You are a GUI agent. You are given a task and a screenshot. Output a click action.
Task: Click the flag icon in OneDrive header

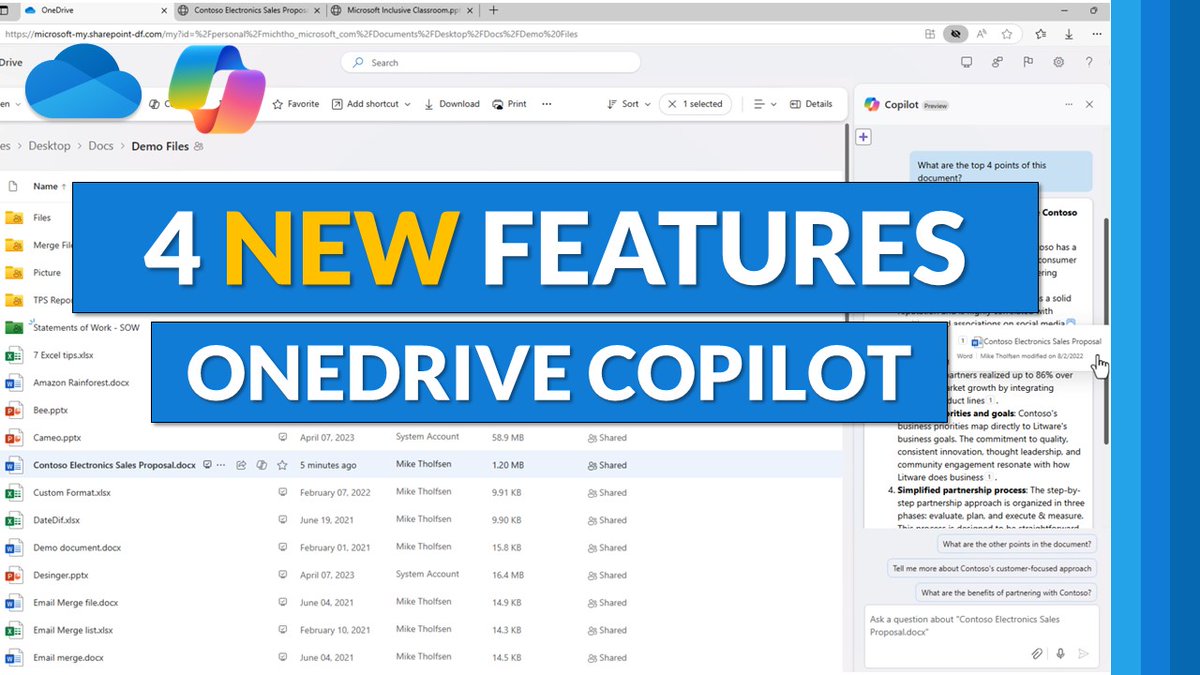[x=1028, y=62]
